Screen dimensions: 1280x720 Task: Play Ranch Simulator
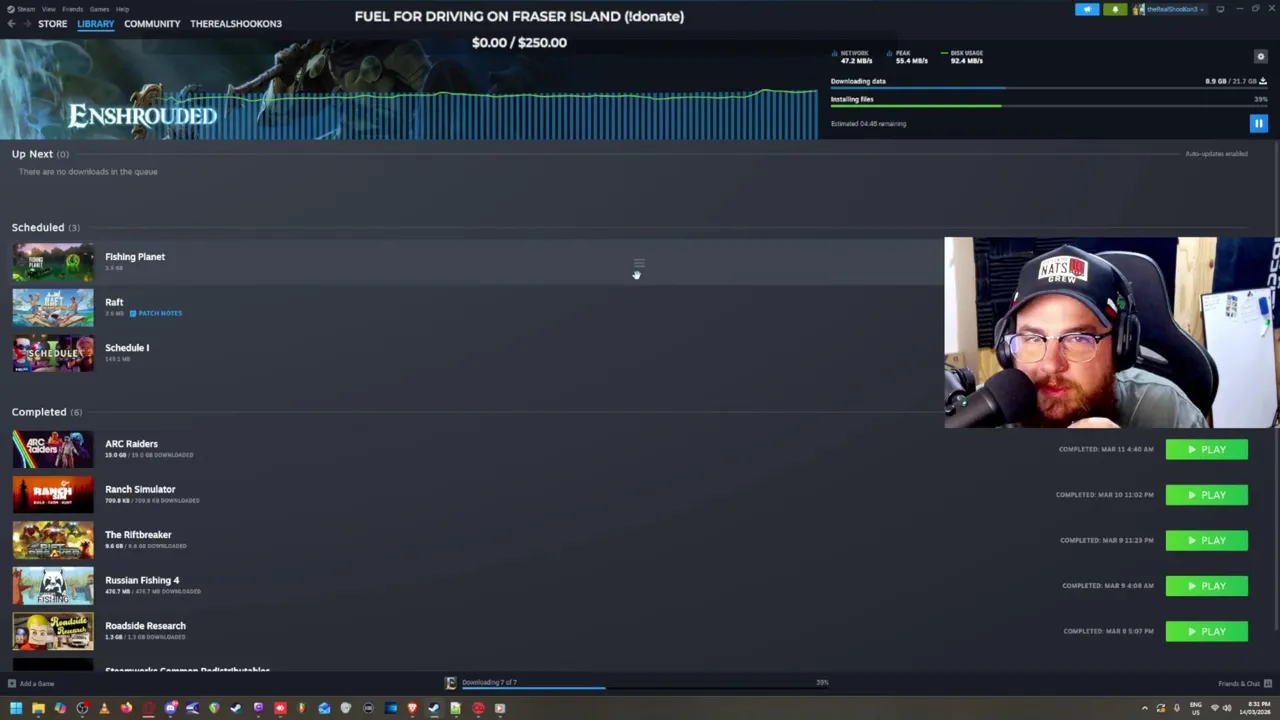coord(1206,495)
